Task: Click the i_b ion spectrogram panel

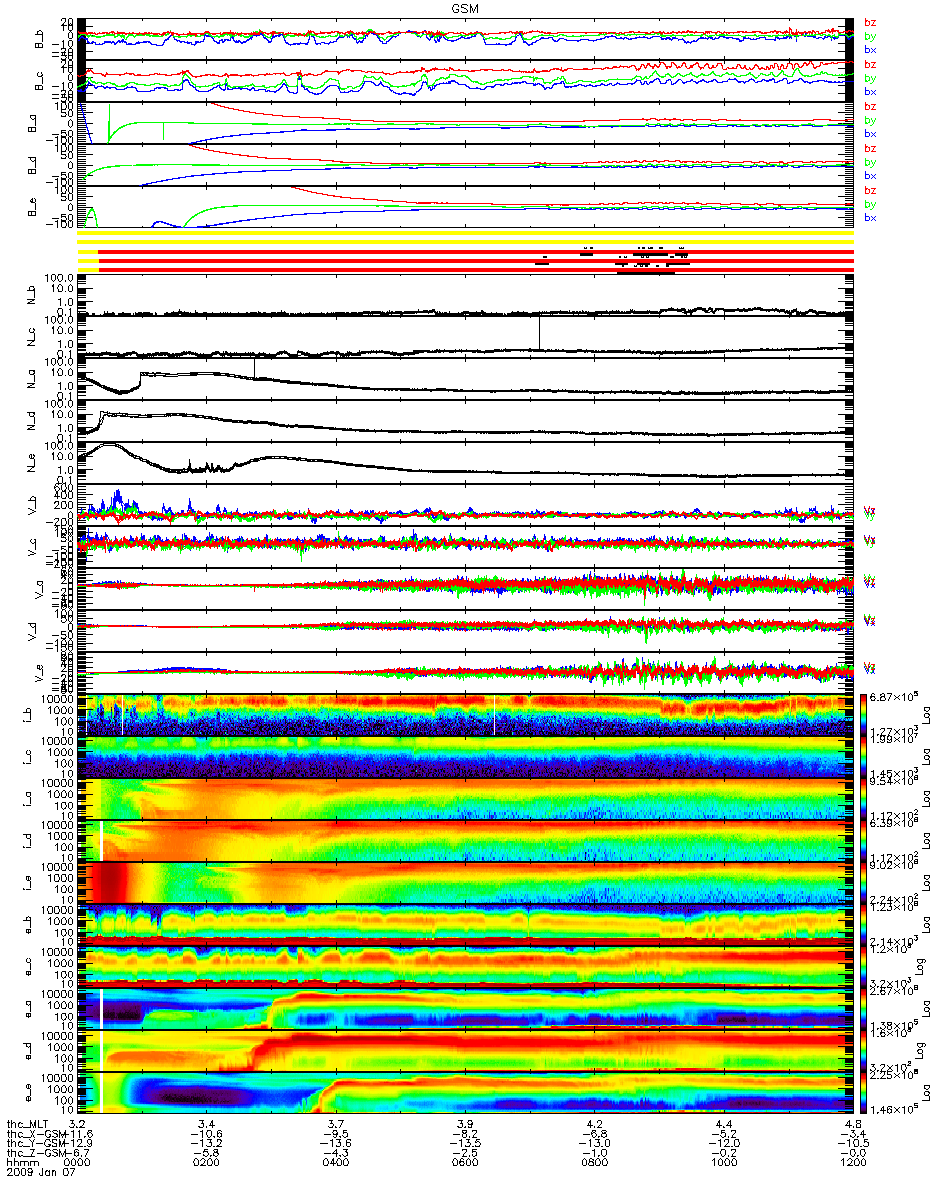Action: (x=467, y=714)
